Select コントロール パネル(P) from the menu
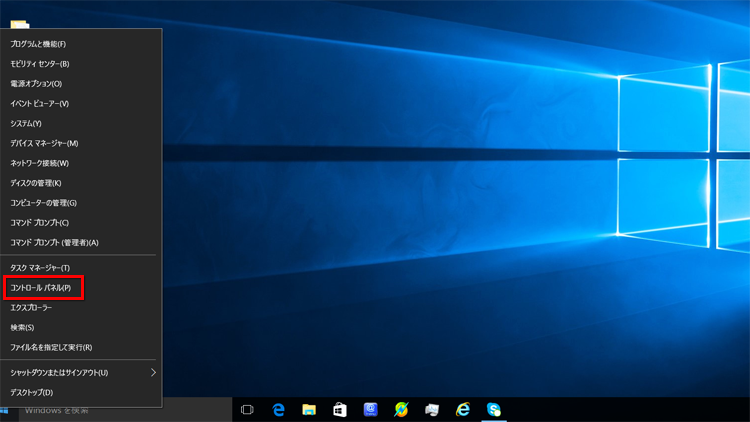 click(41, 288)
